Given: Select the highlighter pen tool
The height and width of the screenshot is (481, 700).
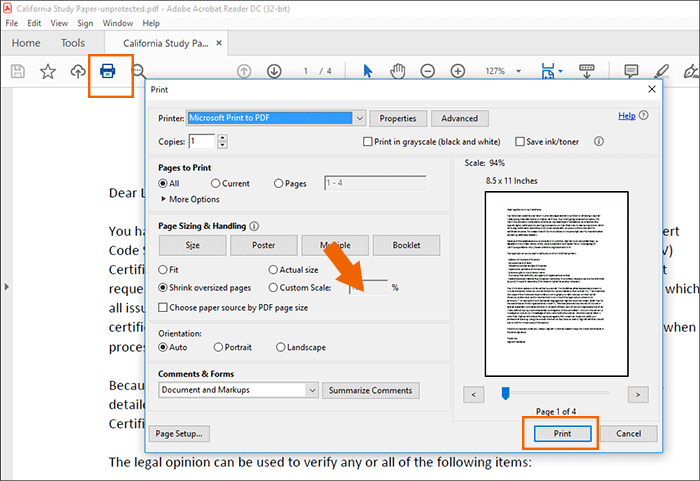Looking at the screenshot, I should pos(661,71).
